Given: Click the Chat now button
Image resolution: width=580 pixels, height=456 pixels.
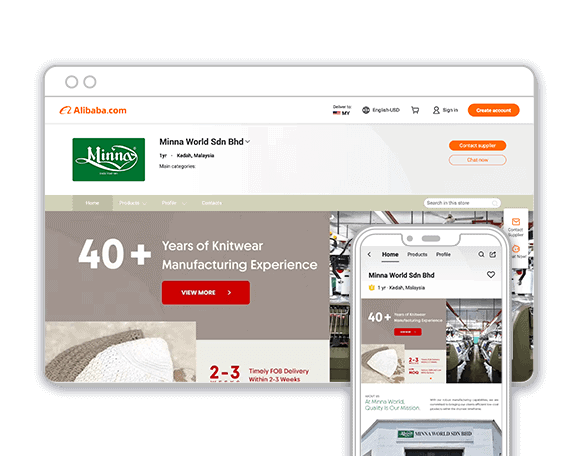Looking at the screenshot, I should 478,160.
